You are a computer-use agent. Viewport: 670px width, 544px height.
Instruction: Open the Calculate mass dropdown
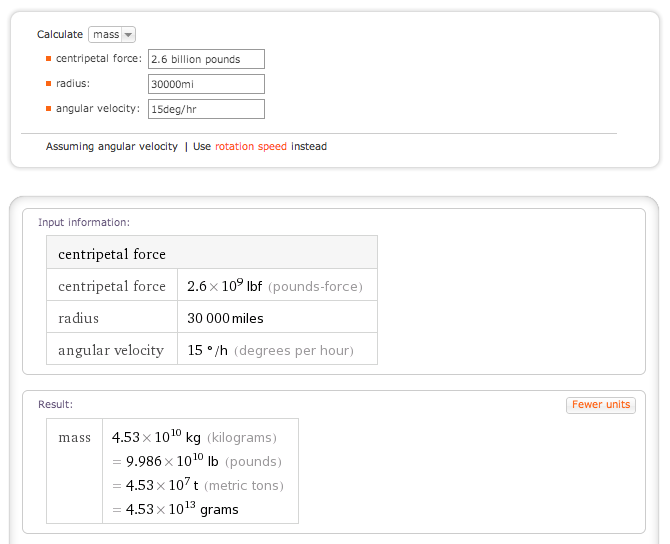point(105,34)
